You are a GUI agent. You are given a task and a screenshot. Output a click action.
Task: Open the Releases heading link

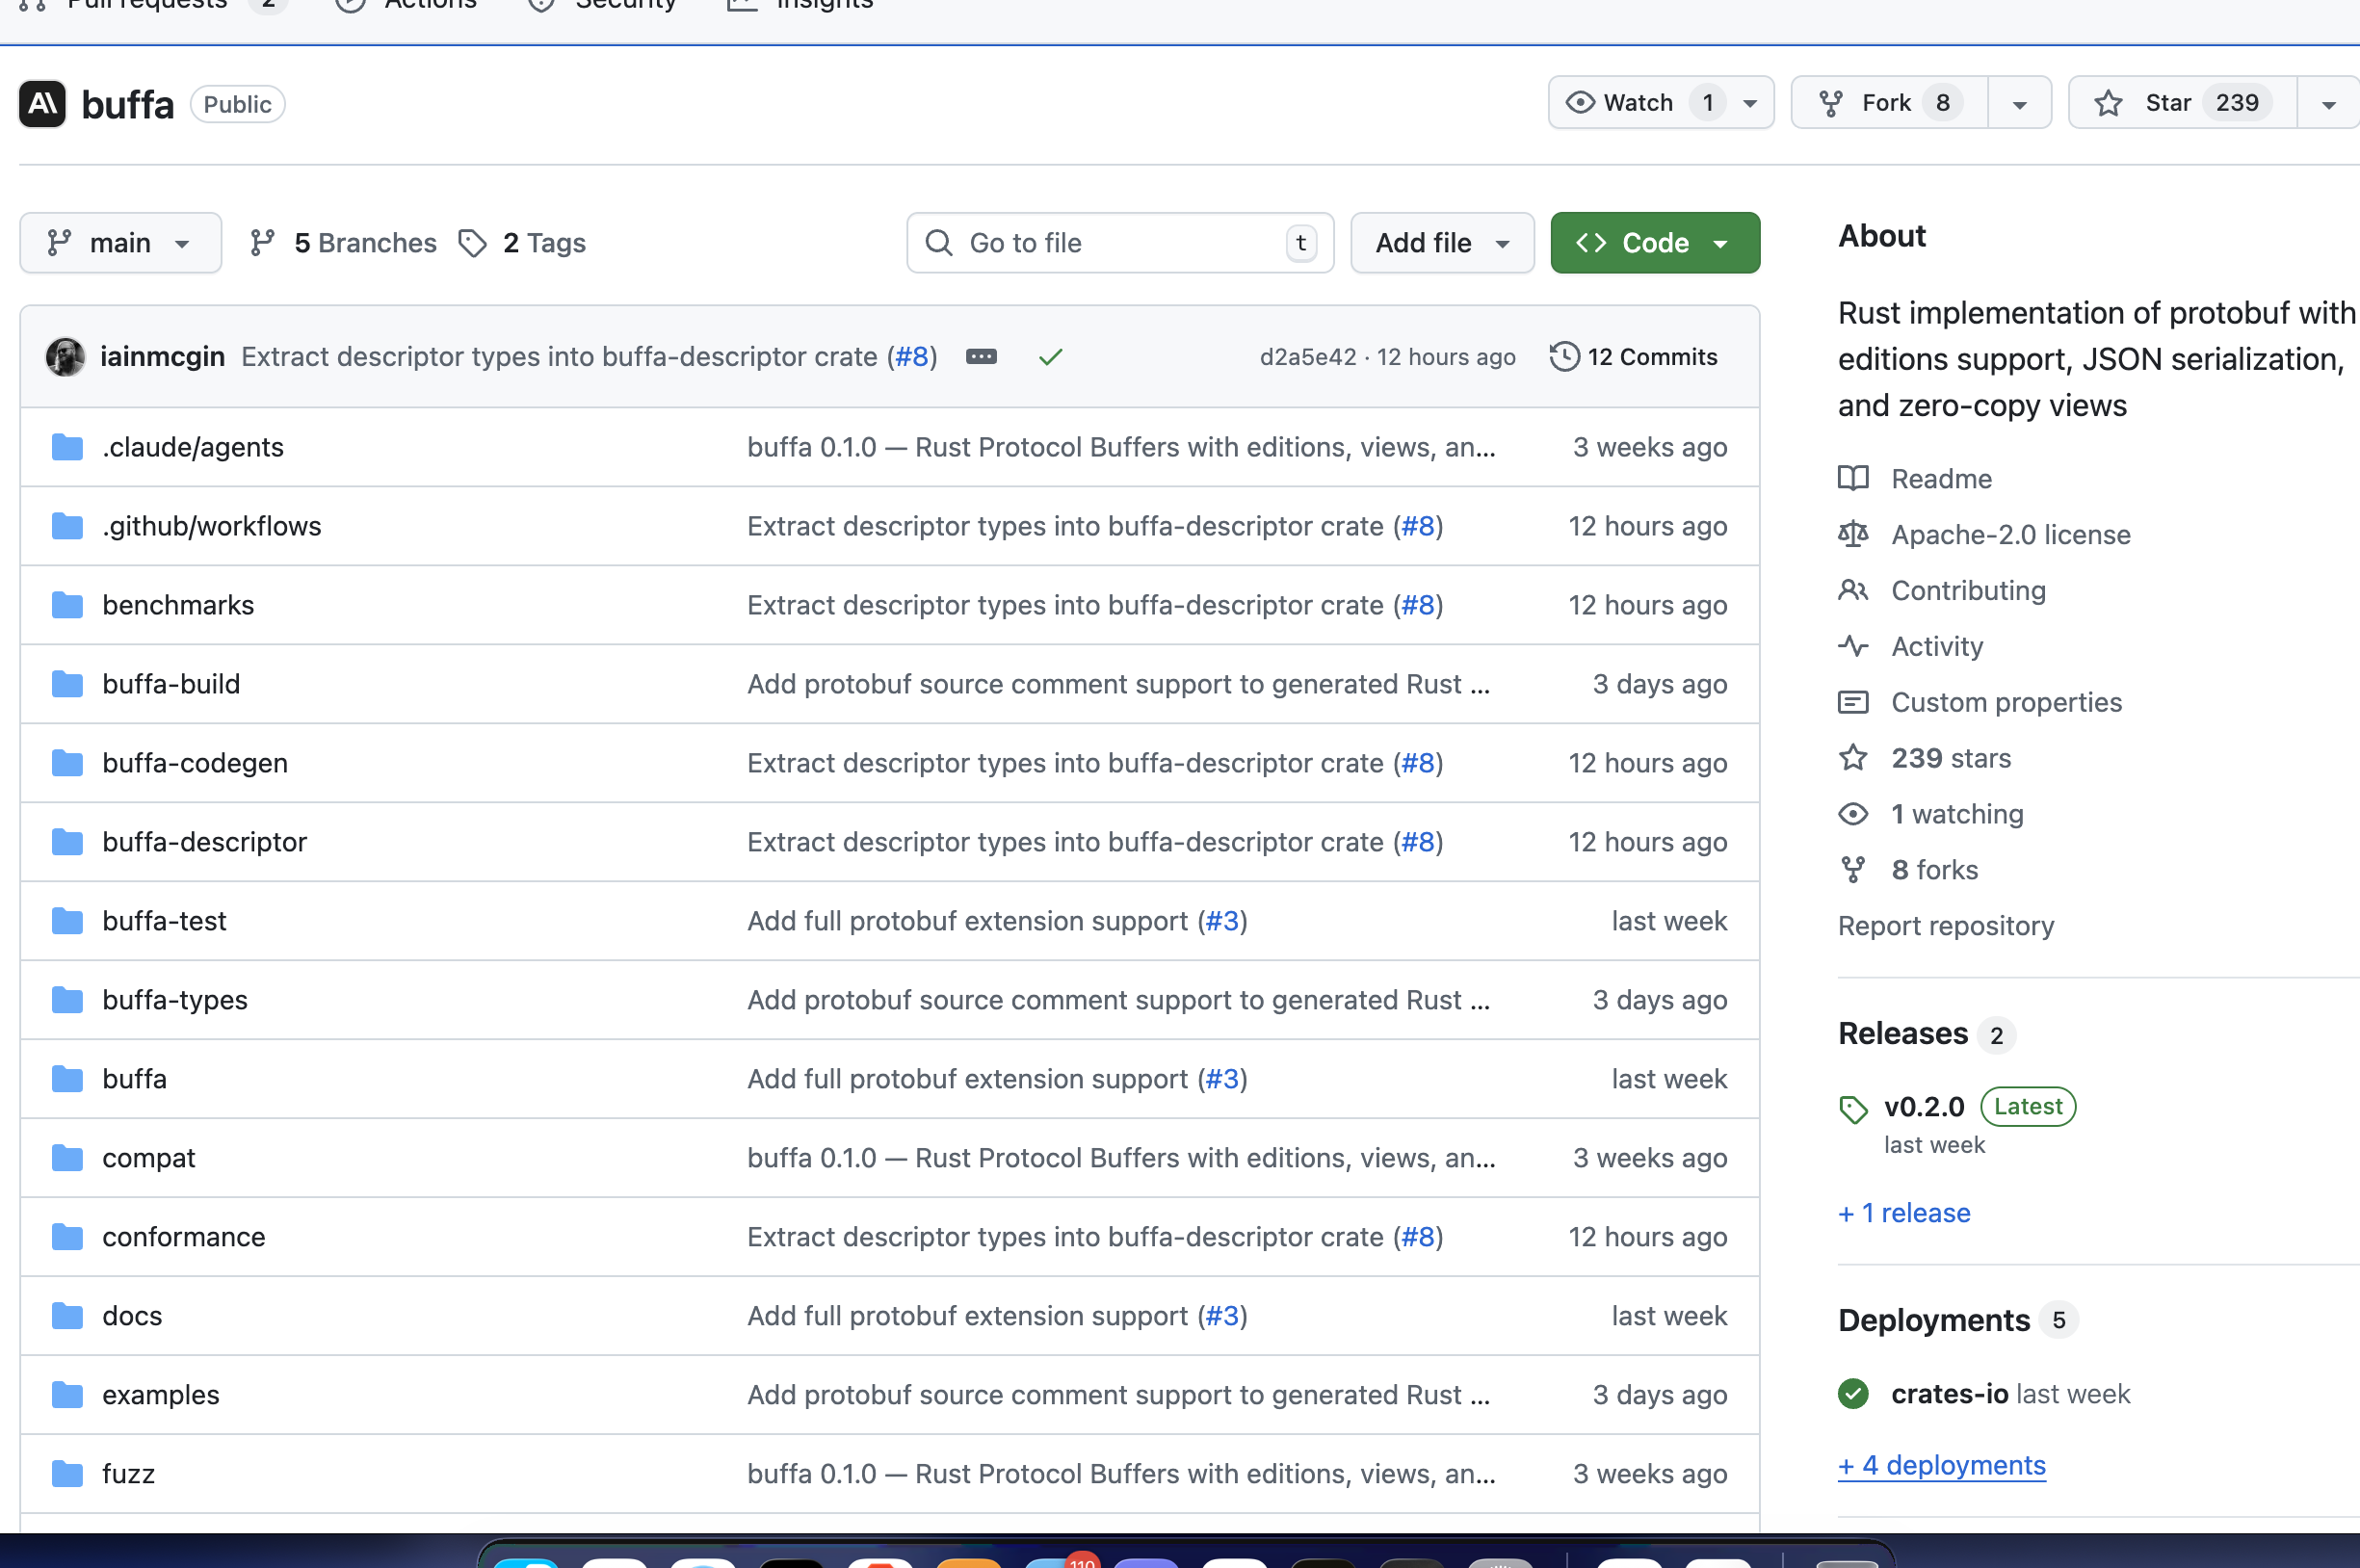[x=1903, y=1034]
